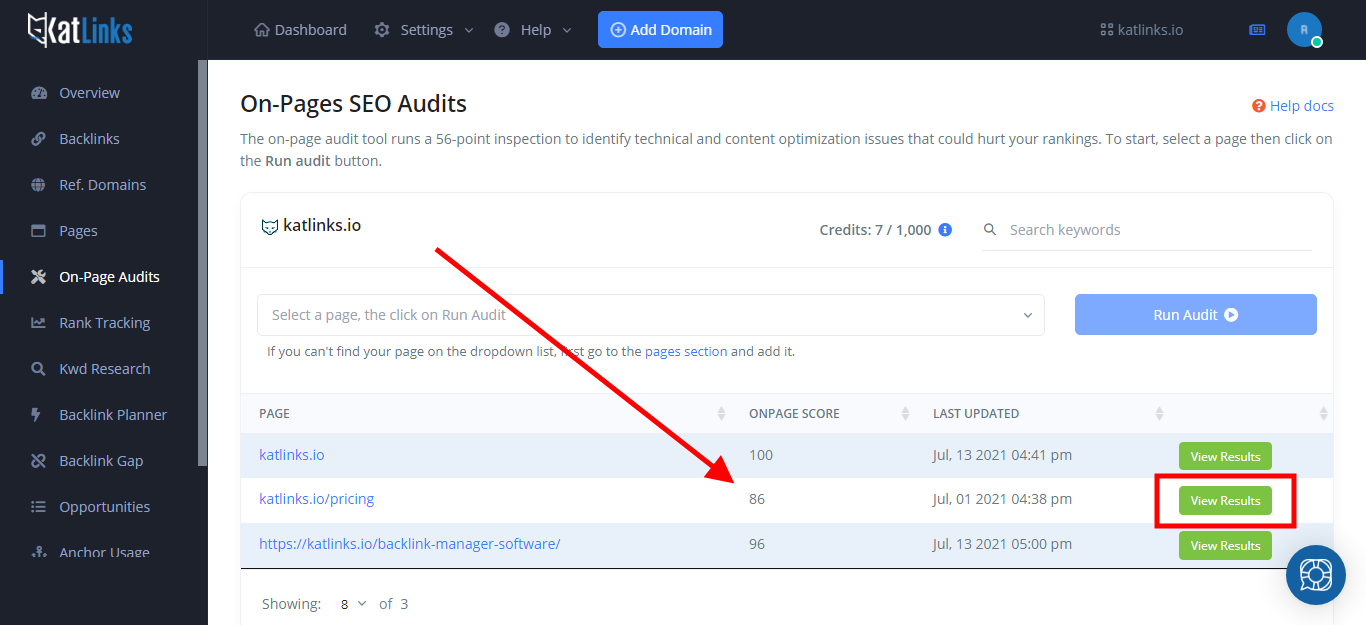Screen dimensions: 1366x625
Task: Click the Opportunities list icon
Action: pyautogui.click(x=39, y=507)
